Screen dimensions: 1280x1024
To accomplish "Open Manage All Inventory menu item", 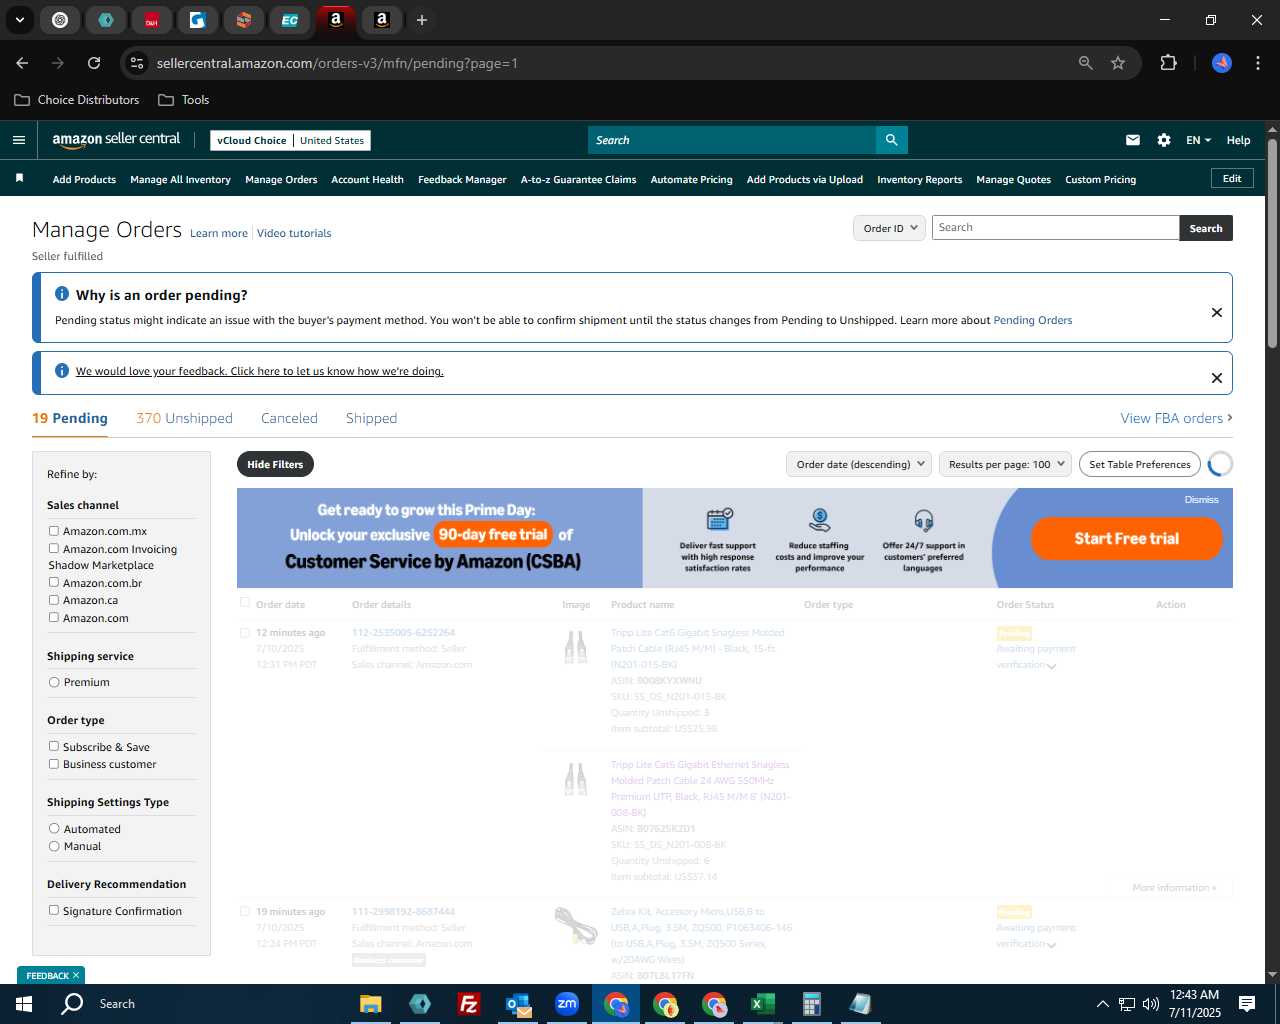I will (x=180, y=180).
